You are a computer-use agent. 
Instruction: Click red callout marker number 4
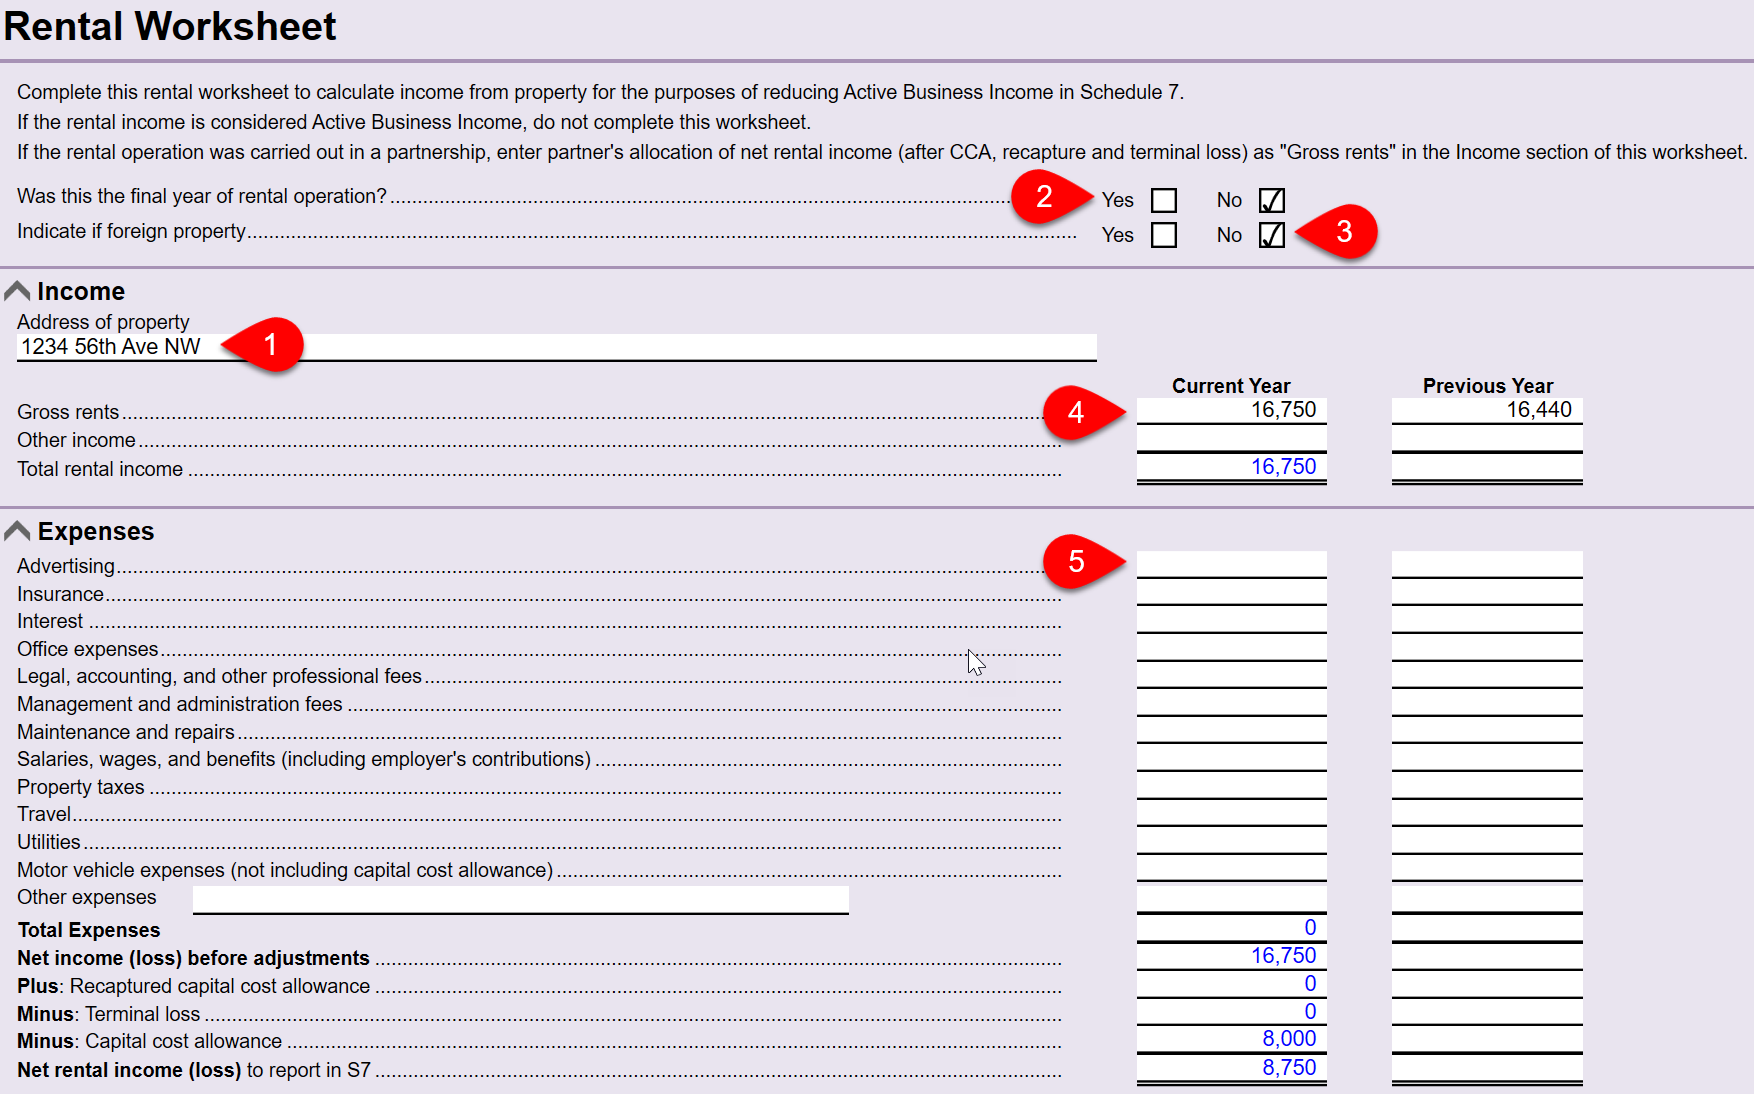click(1076, 412)
